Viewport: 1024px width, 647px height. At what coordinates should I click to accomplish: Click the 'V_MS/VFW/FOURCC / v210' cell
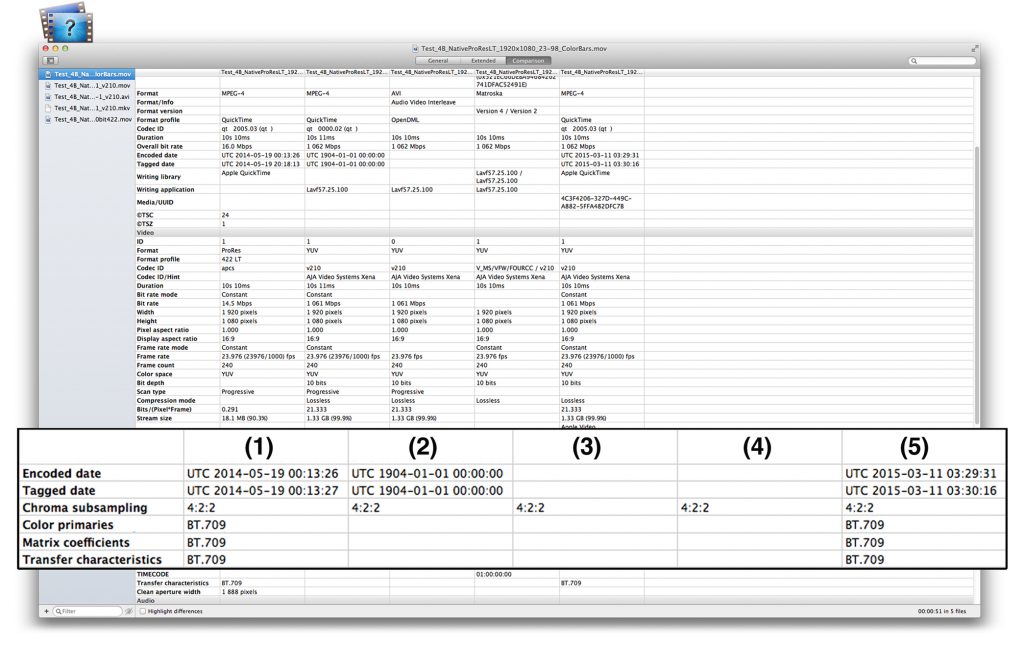(515, 268)
